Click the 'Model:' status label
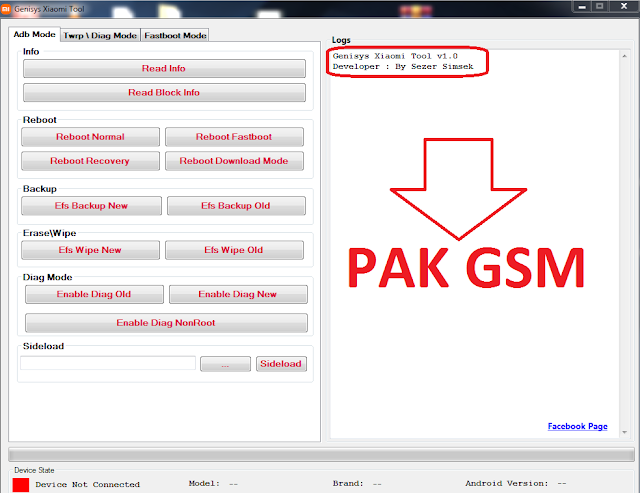This screenshot has width=640, height=493. [204, 484]
